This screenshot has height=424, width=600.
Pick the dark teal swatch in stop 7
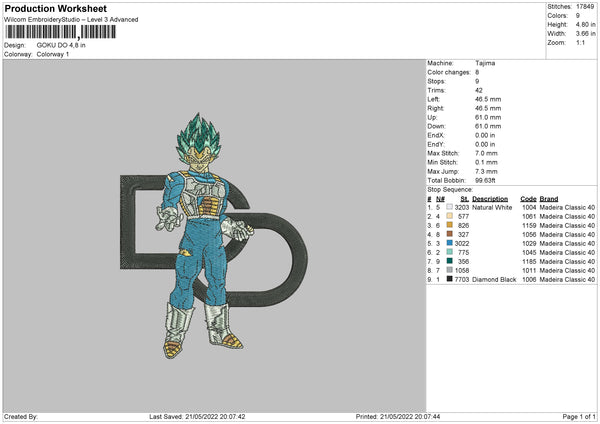pos(449,261)
